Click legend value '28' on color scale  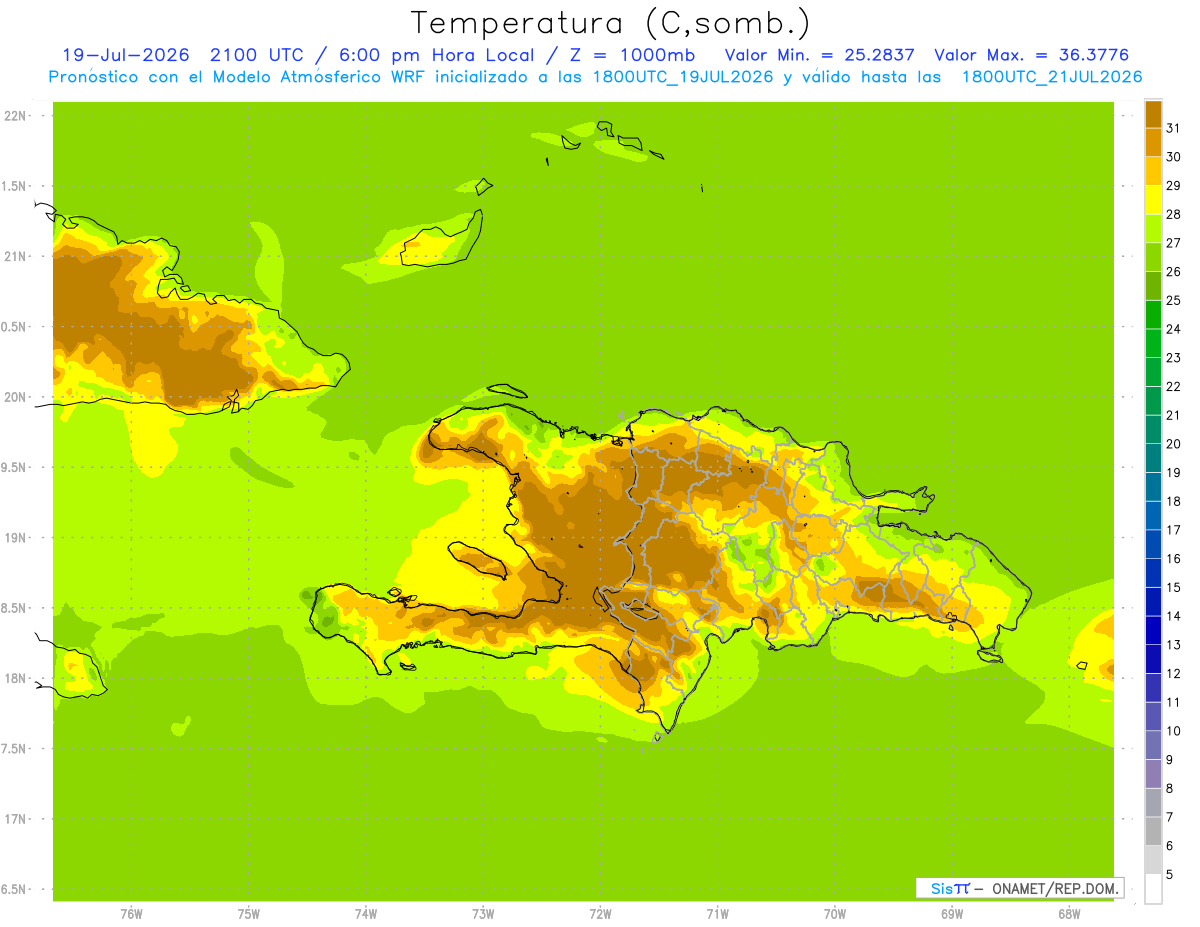[1174, 214]
